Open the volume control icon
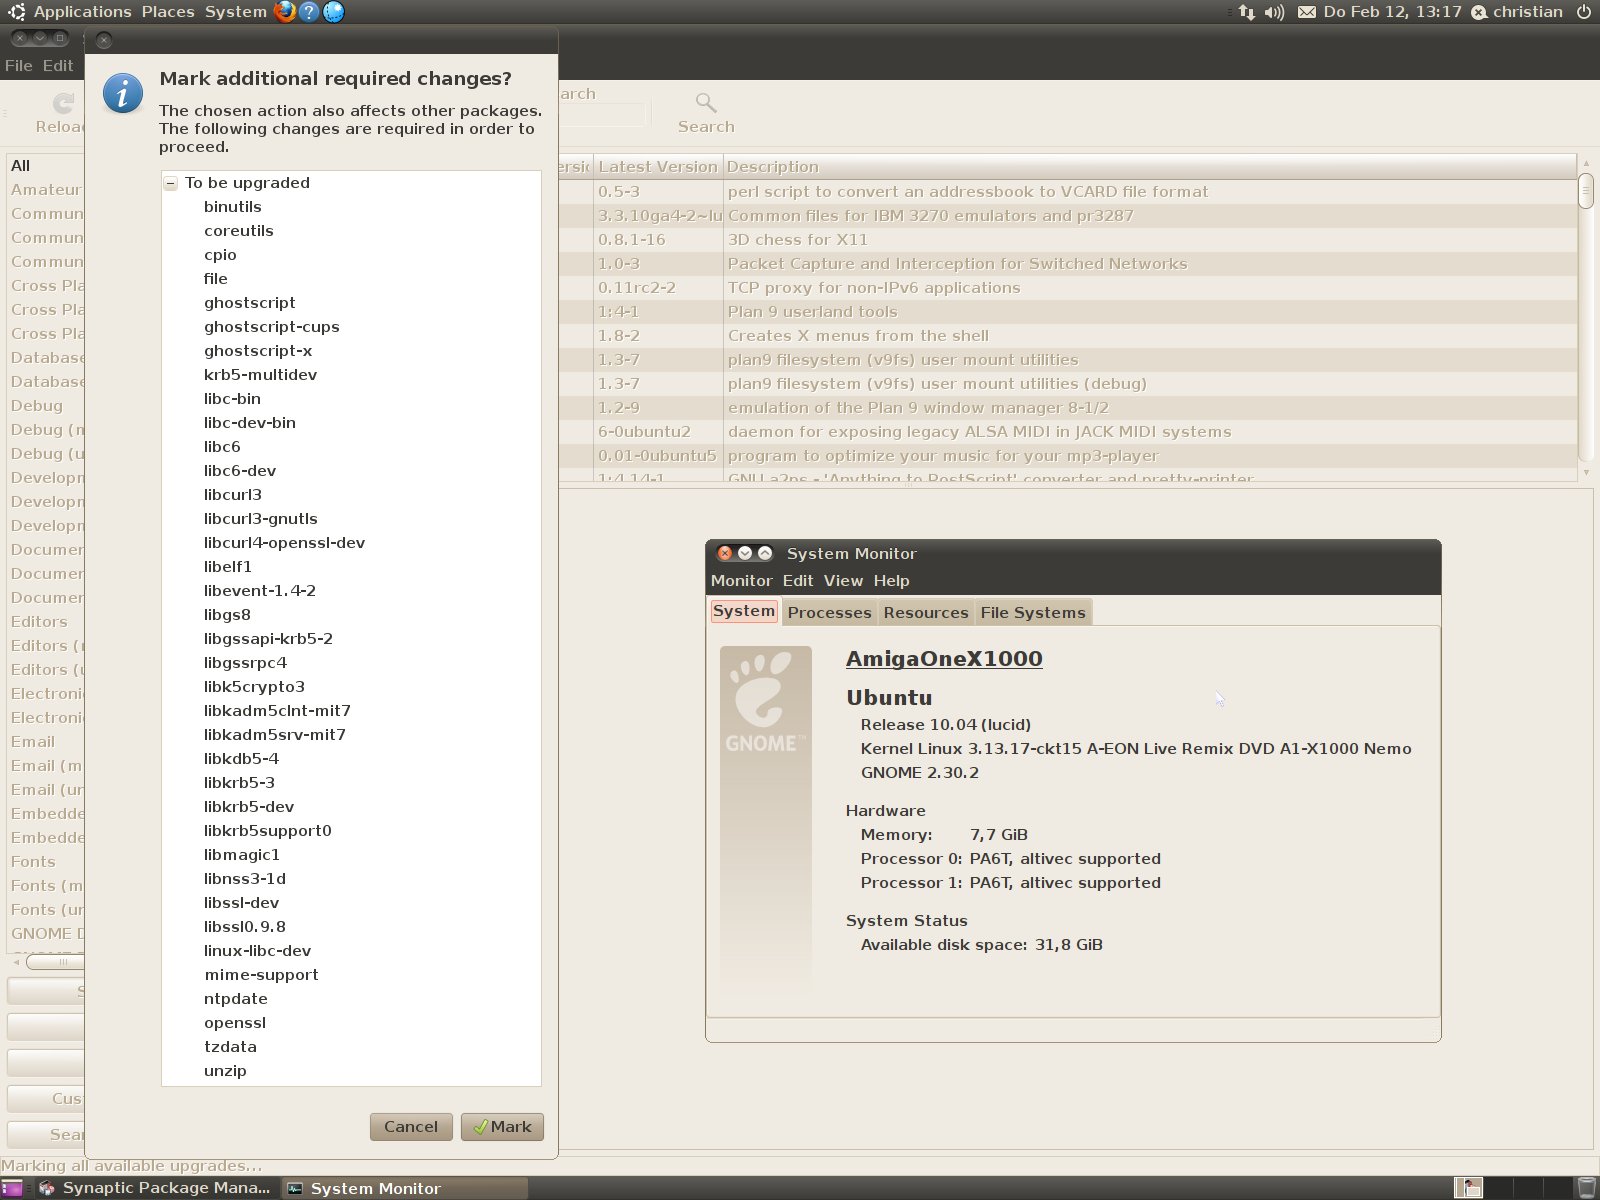Screen dimensions: 1600x1200 [1274, 12]
